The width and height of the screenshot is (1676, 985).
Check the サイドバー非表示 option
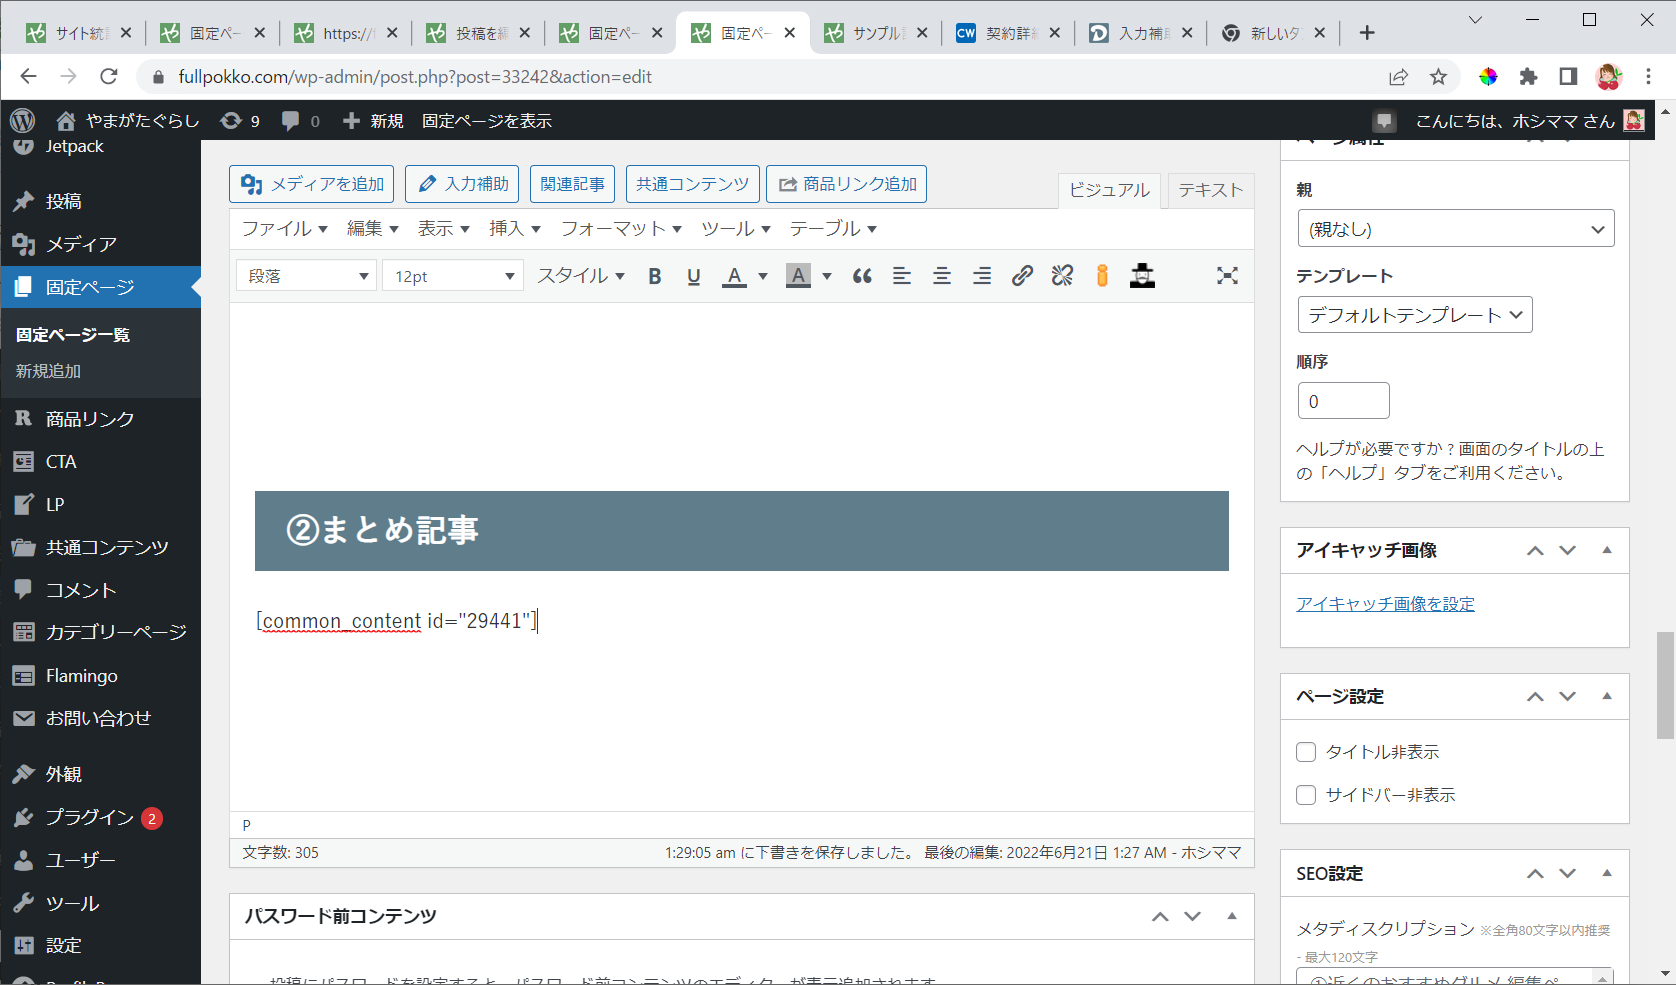coord(1306,795)
